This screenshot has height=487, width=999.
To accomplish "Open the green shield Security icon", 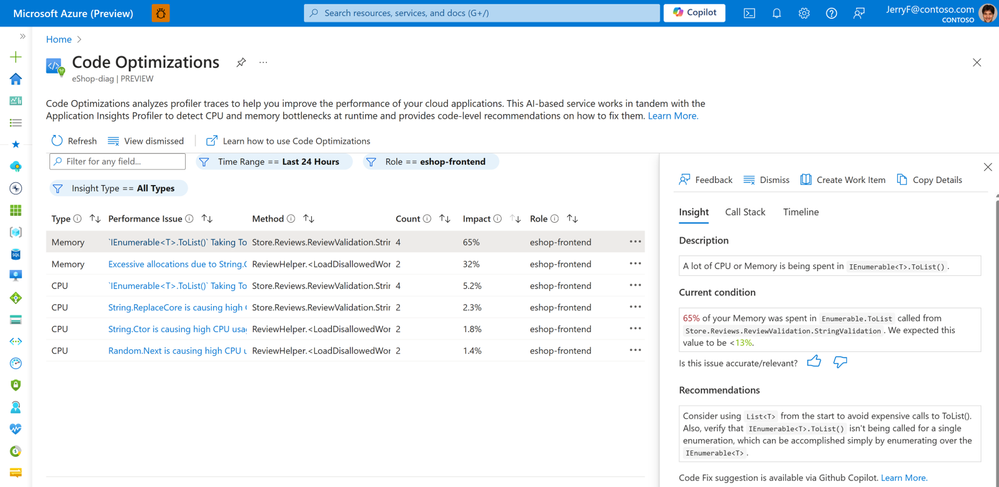I will coord(16,385).
